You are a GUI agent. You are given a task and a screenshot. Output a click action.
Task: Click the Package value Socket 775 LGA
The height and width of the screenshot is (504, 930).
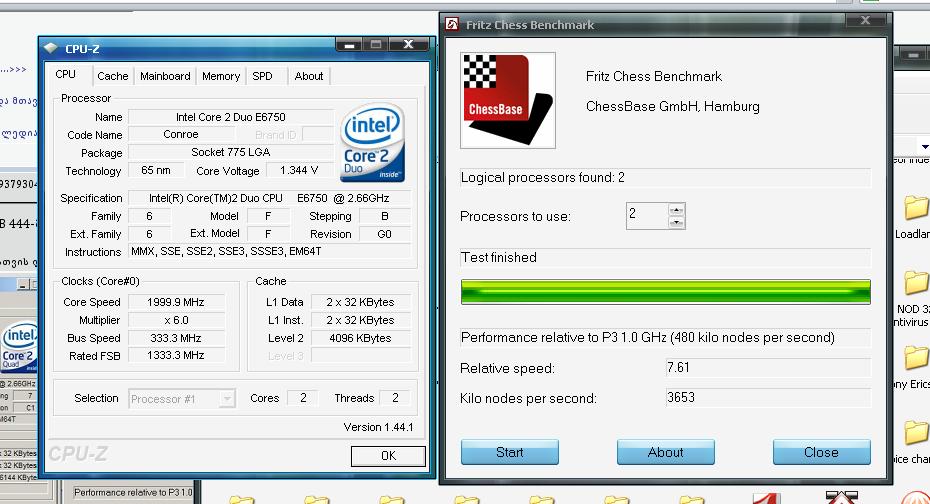point(231,152)
